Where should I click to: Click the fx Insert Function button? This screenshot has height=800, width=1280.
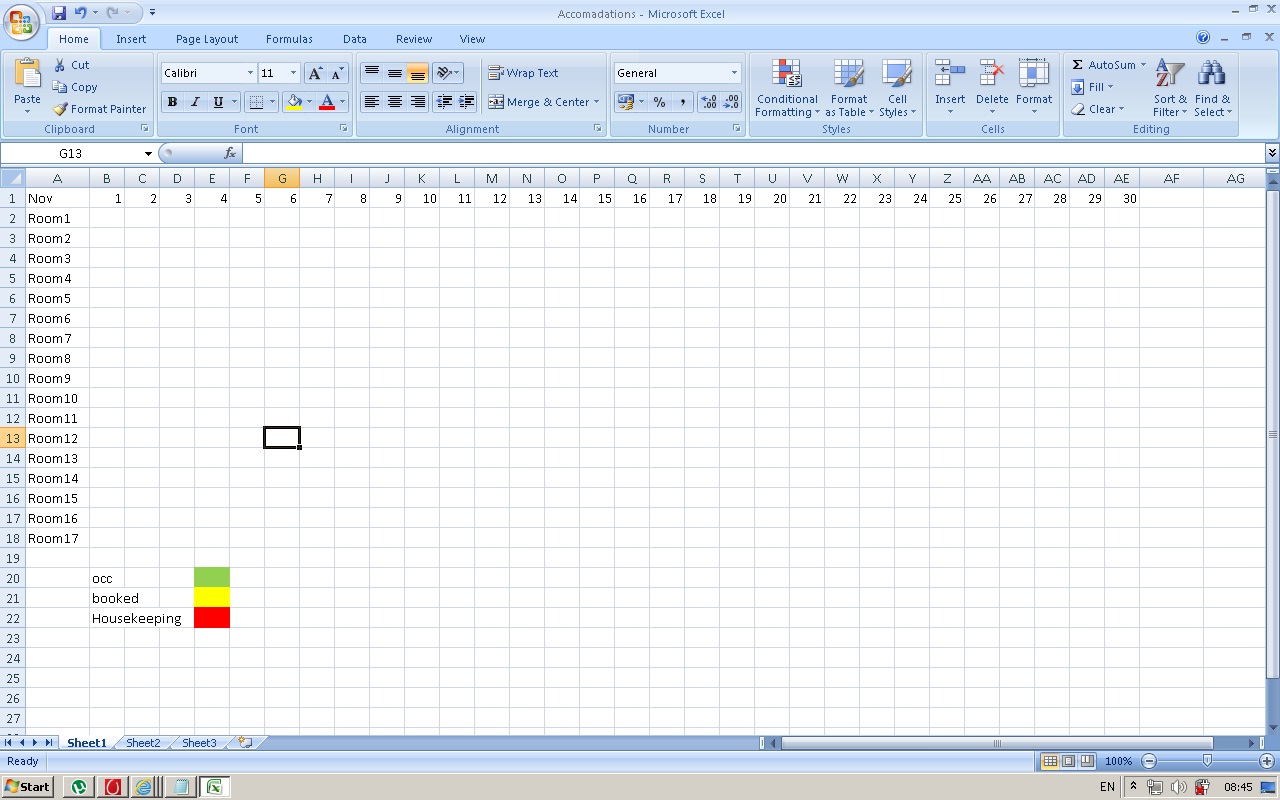pyautogui.click(x=230, y=153)
